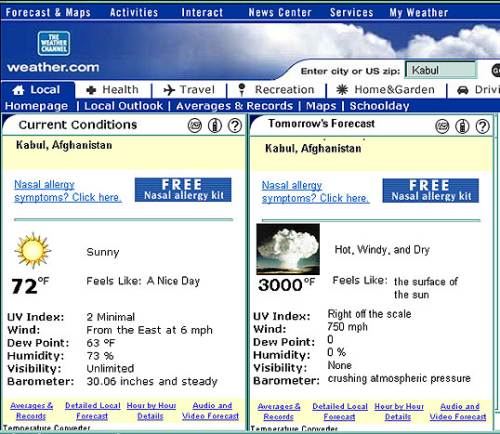Open Hour by Hour Details under Tomorrow's Forecast

(x=399, y=412)
